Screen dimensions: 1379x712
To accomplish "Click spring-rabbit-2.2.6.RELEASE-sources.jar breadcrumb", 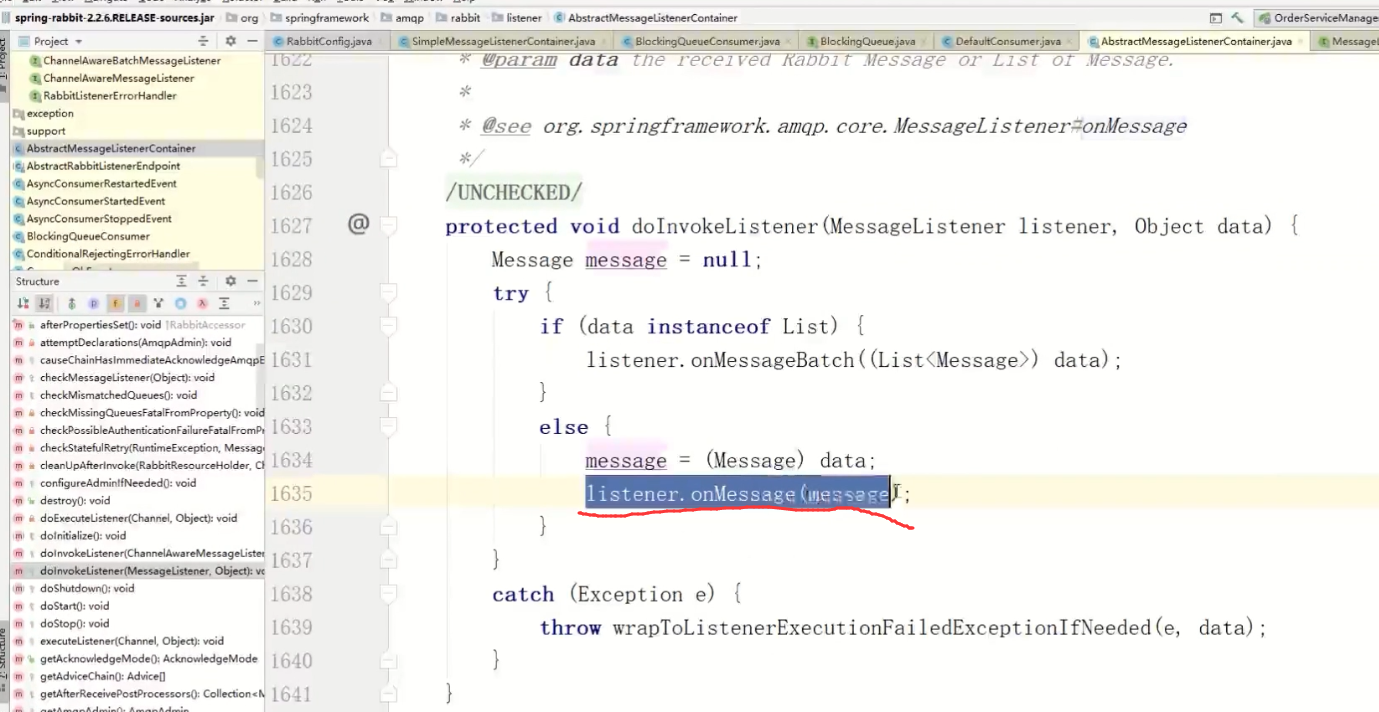I will coord(112,18).
